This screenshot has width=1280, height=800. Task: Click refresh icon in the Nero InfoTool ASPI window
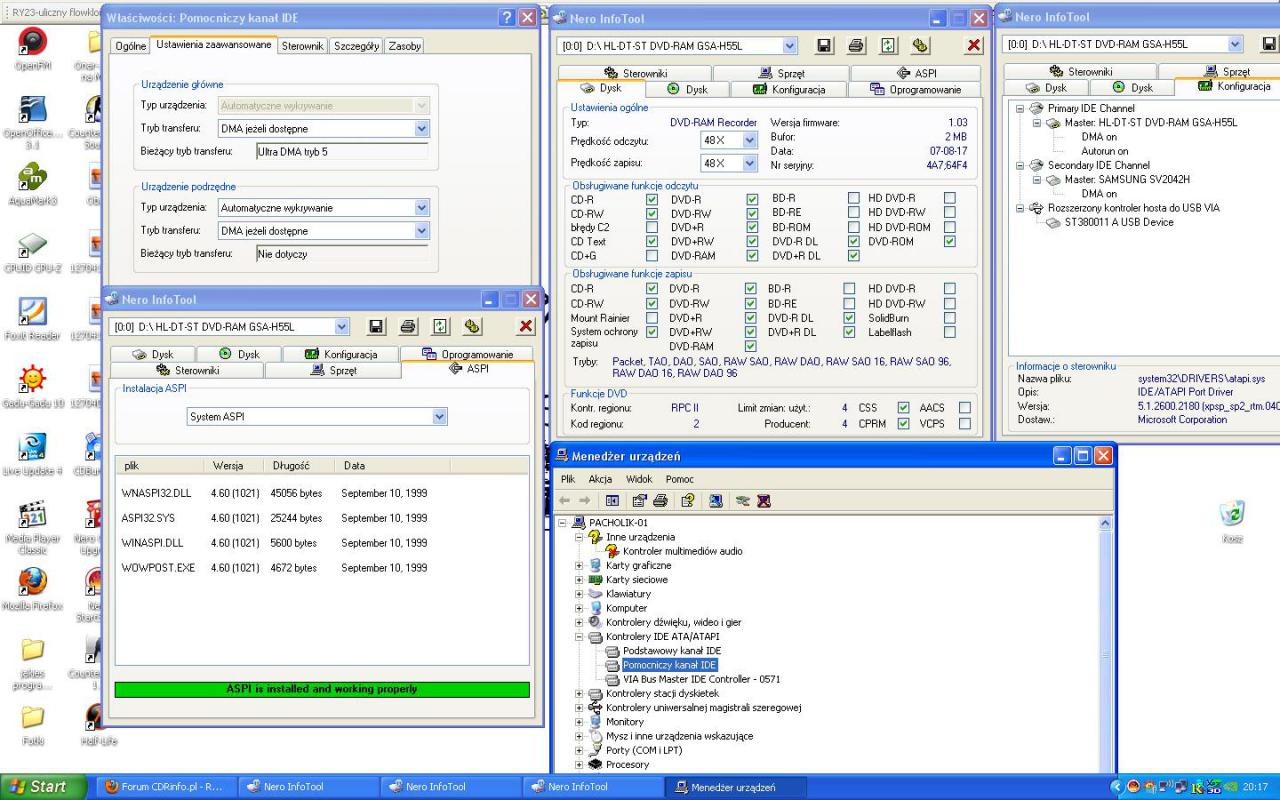pos(440,327)
